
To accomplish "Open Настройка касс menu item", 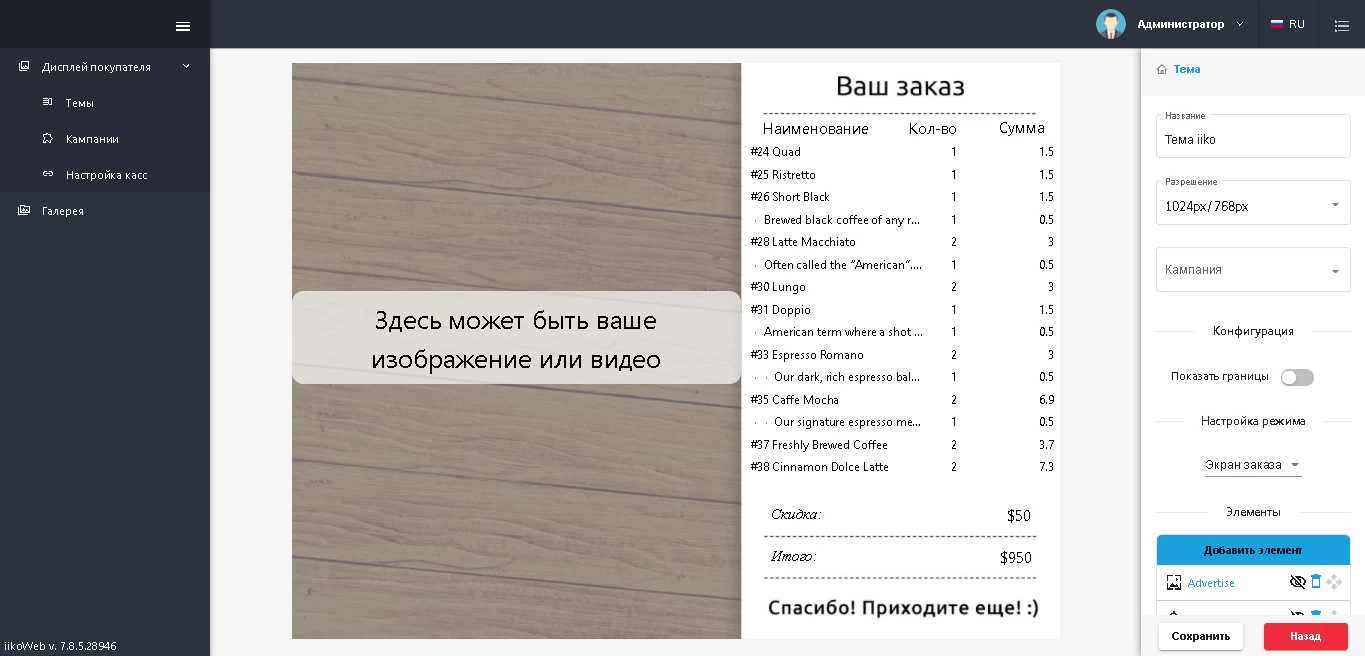I will (x=106, y=175).
